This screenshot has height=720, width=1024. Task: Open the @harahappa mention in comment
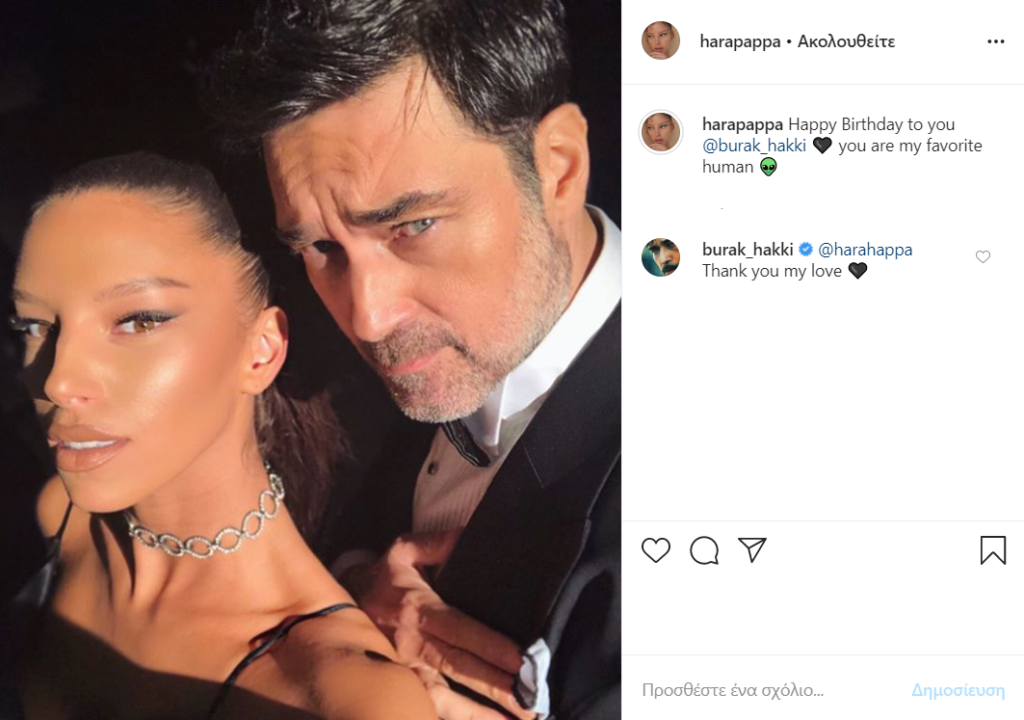coord(865,249)
